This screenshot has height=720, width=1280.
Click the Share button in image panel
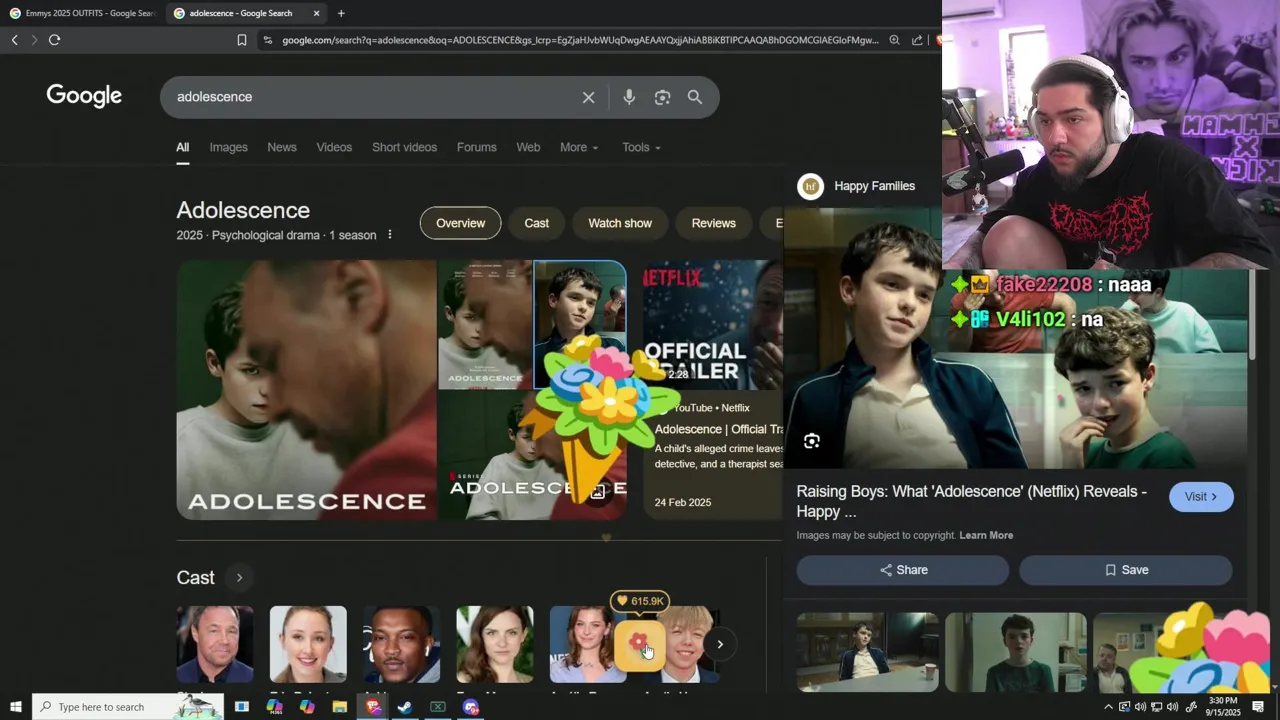(x=903, y=570)
